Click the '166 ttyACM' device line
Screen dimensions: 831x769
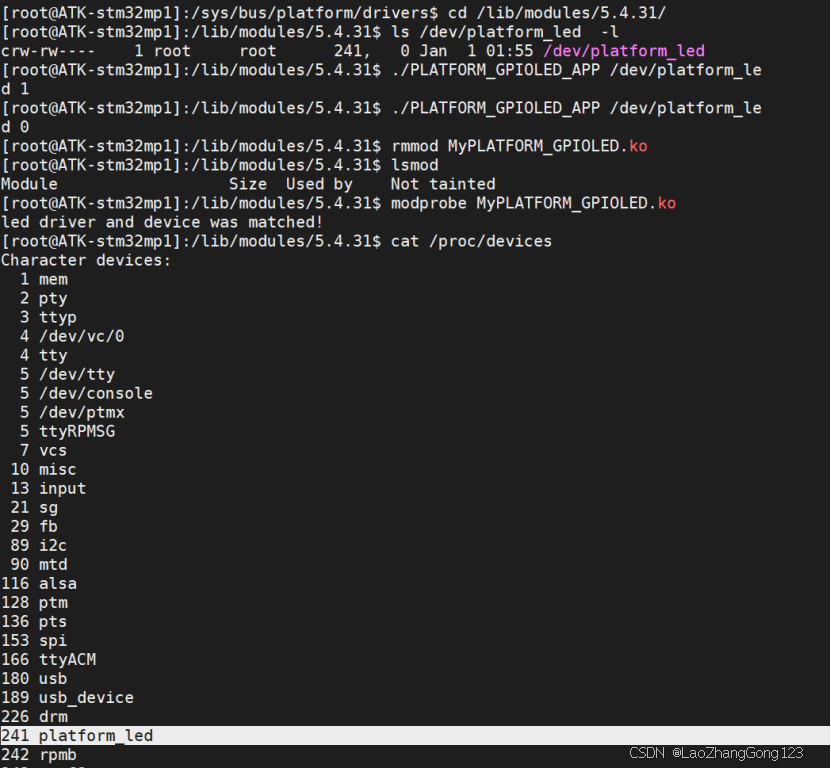click(x=48, y=659)
